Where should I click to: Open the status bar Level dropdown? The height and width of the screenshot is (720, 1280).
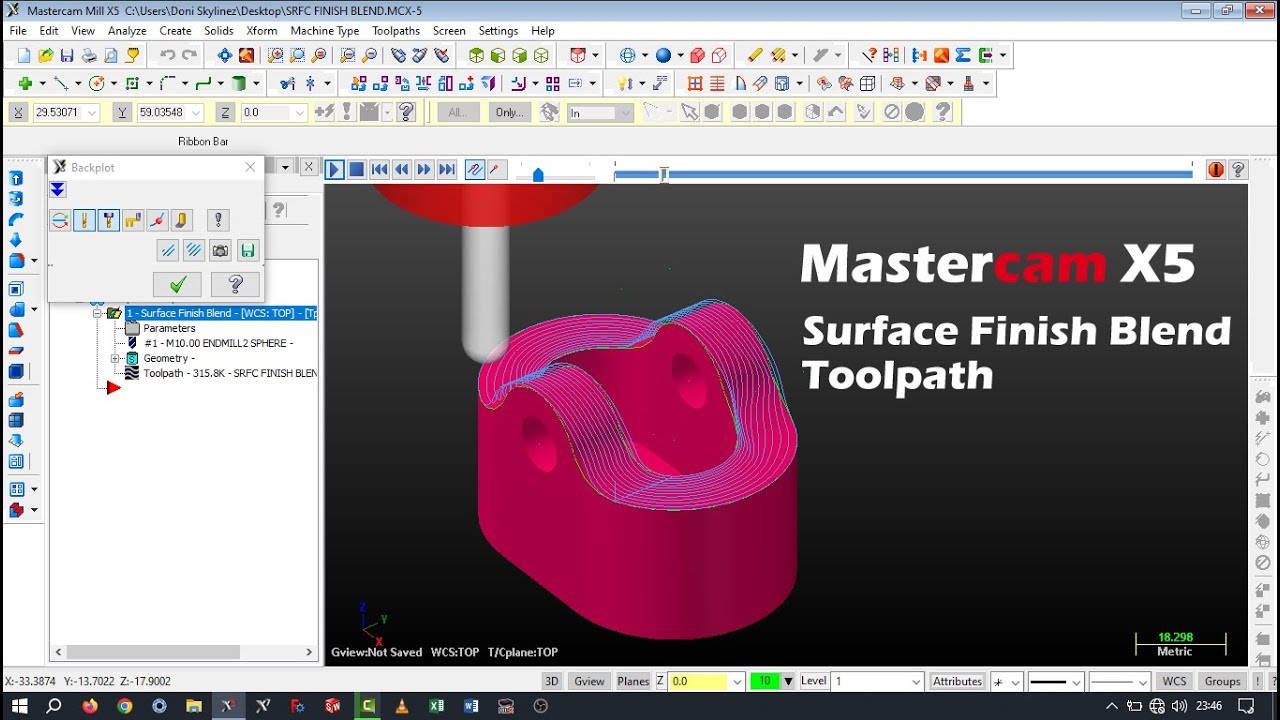pyautogui.click(x=915, y=681)
